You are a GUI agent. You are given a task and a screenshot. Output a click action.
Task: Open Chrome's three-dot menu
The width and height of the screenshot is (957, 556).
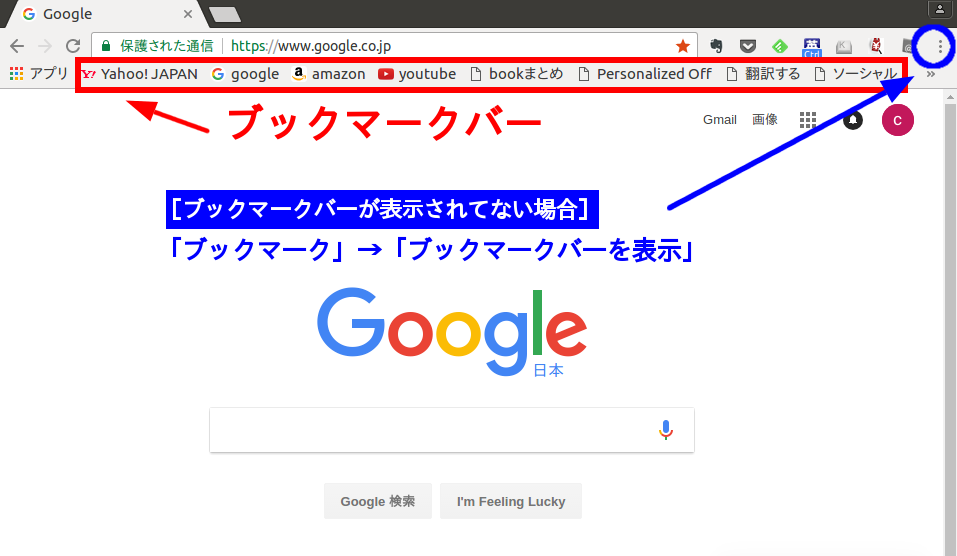coord(940,46)
